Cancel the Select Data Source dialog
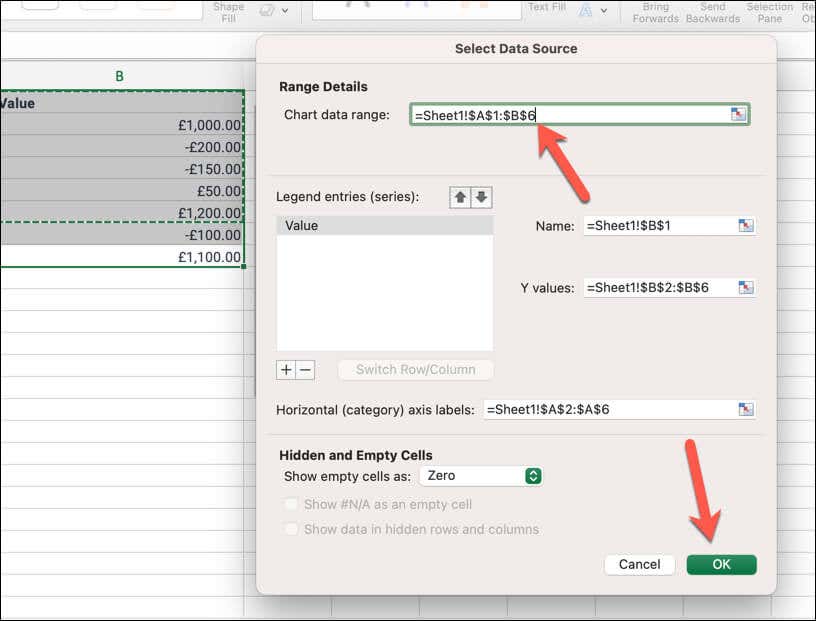 point(639,564)
